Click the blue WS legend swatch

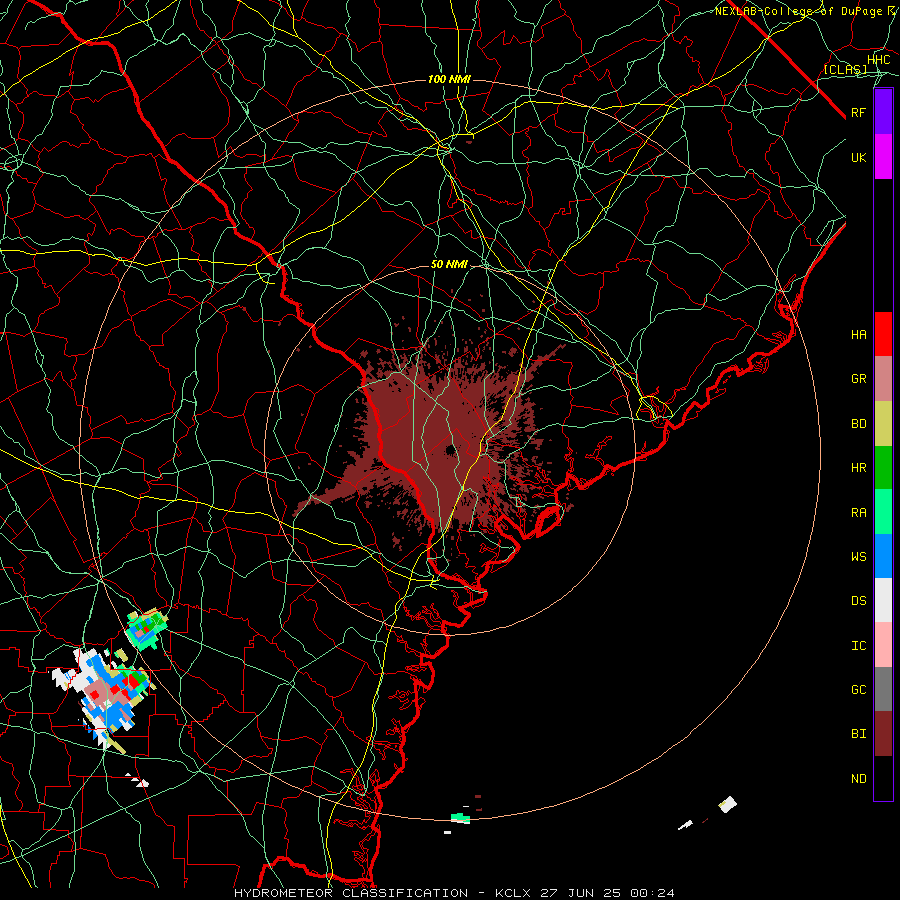pyautogui.click(x=883, y=556)
